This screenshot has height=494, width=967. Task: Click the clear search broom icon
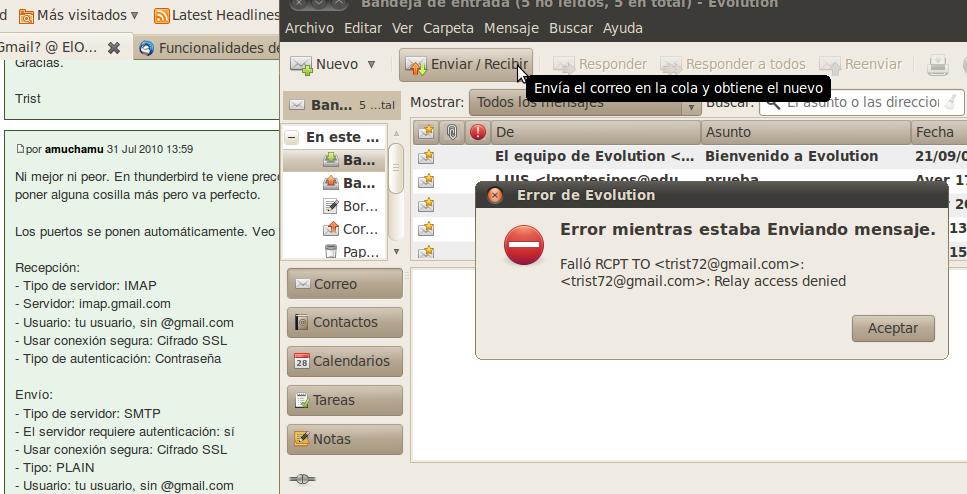click(952, 102)
